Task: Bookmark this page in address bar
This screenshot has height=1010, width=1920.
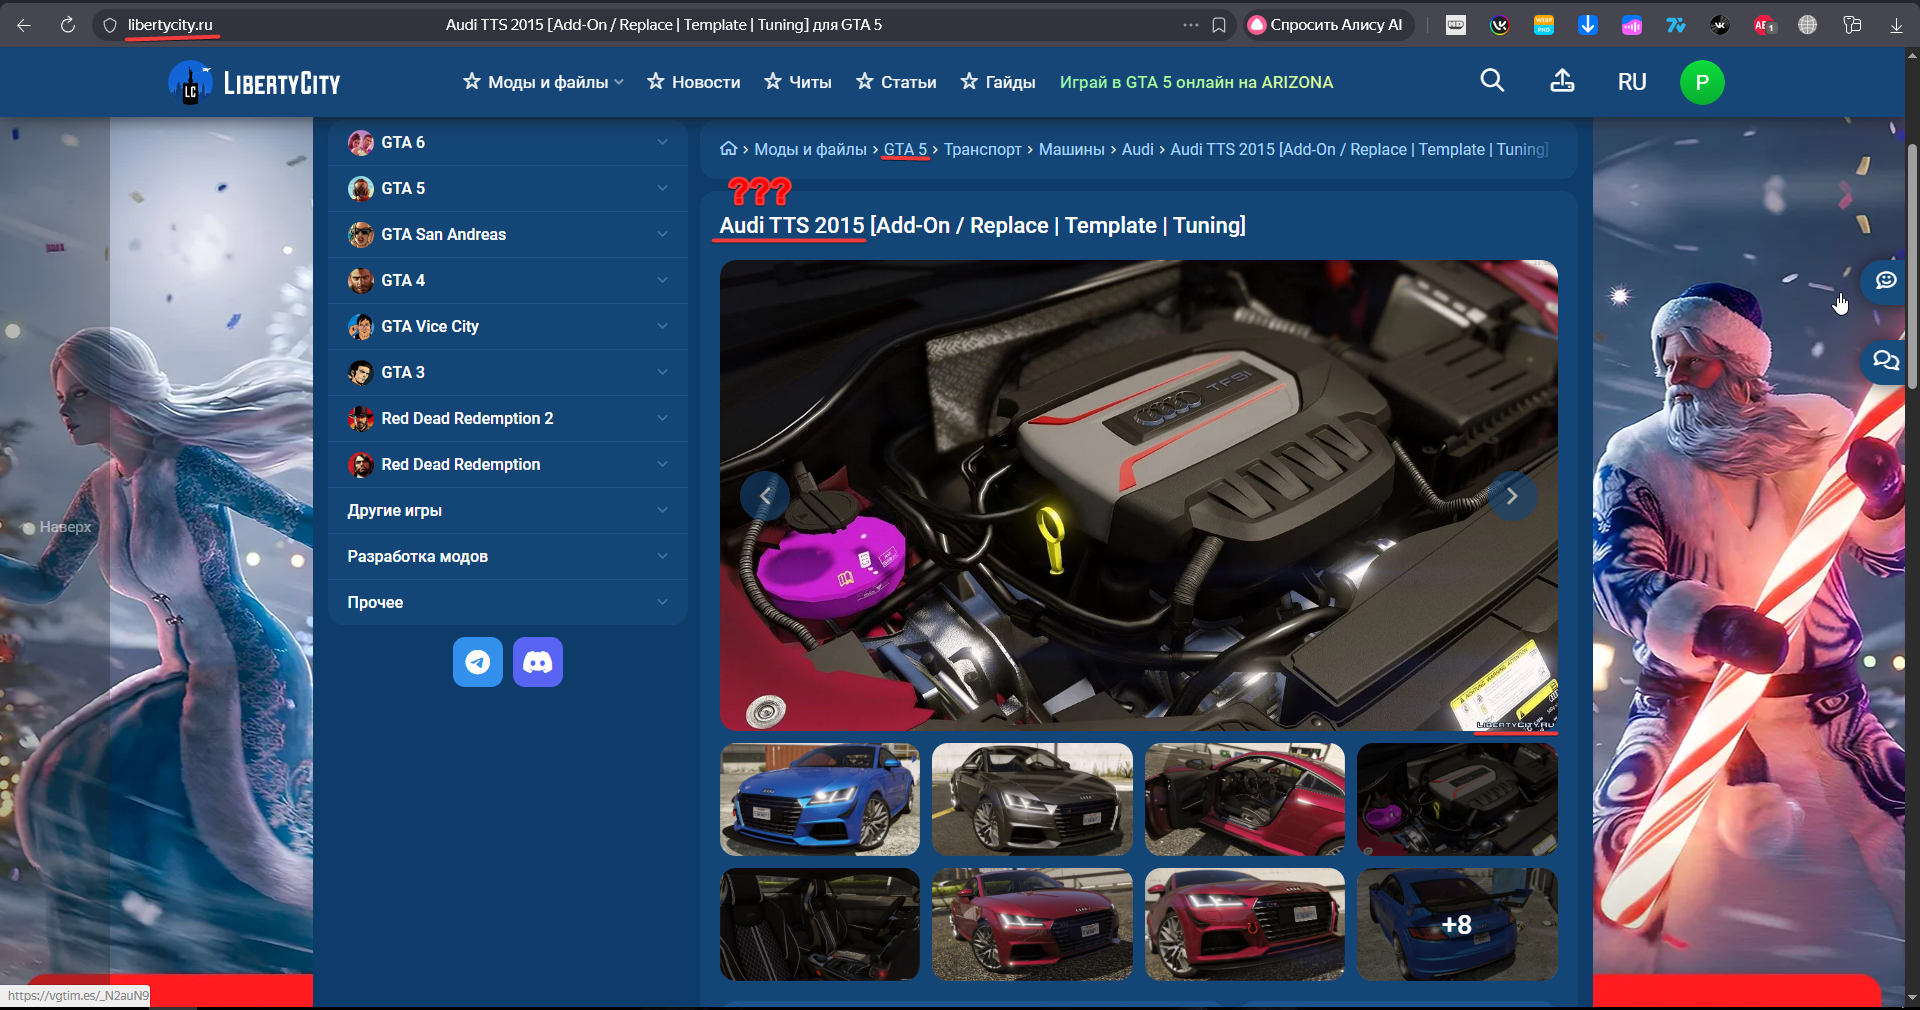Action: click(x=1219, y=25)
